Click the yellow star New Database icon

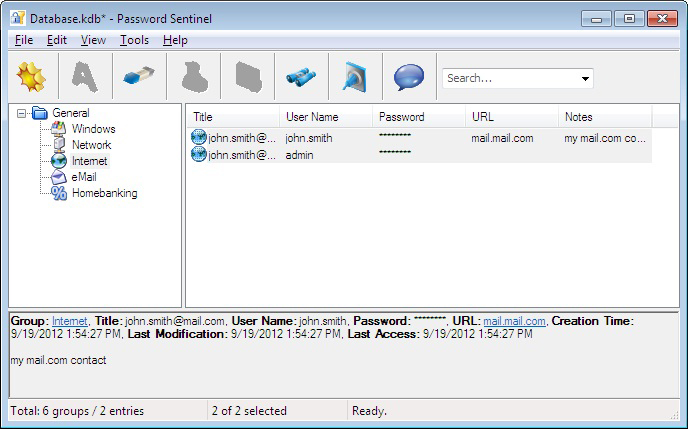click(31, 77)
